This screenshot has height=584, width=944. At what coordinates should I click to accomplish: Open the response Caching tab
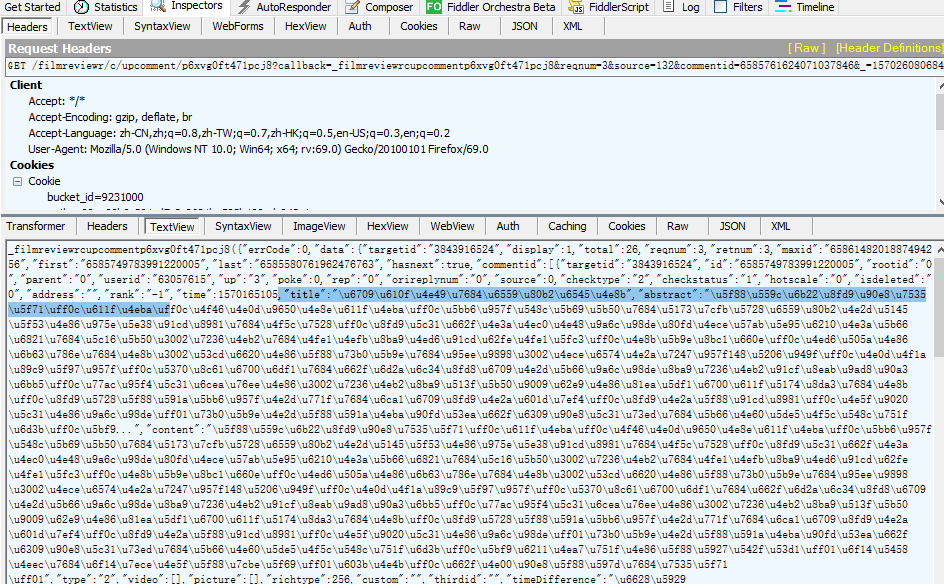[x=567, y=226]
